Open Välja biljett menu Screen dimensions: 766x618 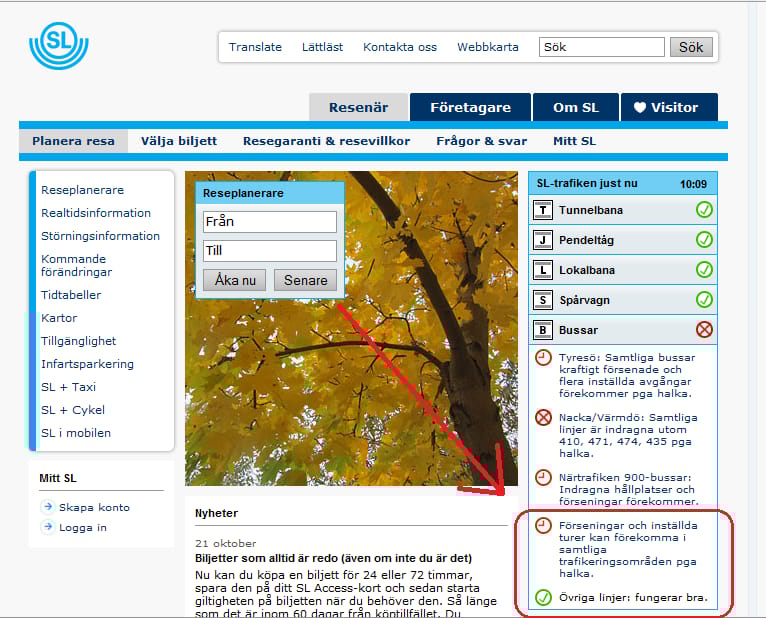point(179,141)
